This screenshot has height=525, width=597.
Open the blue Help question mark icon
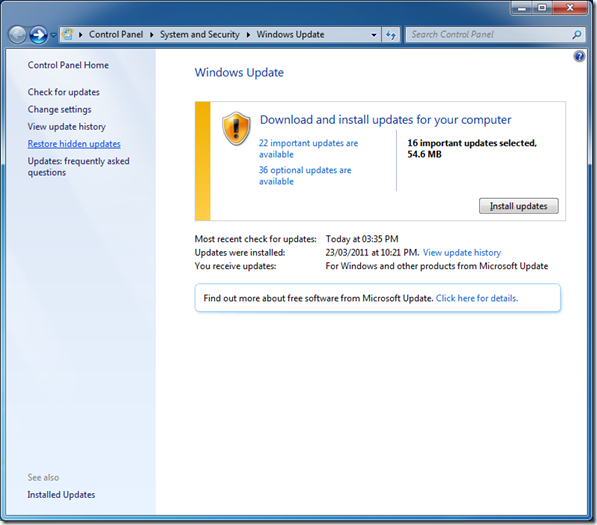coord(579,57)
